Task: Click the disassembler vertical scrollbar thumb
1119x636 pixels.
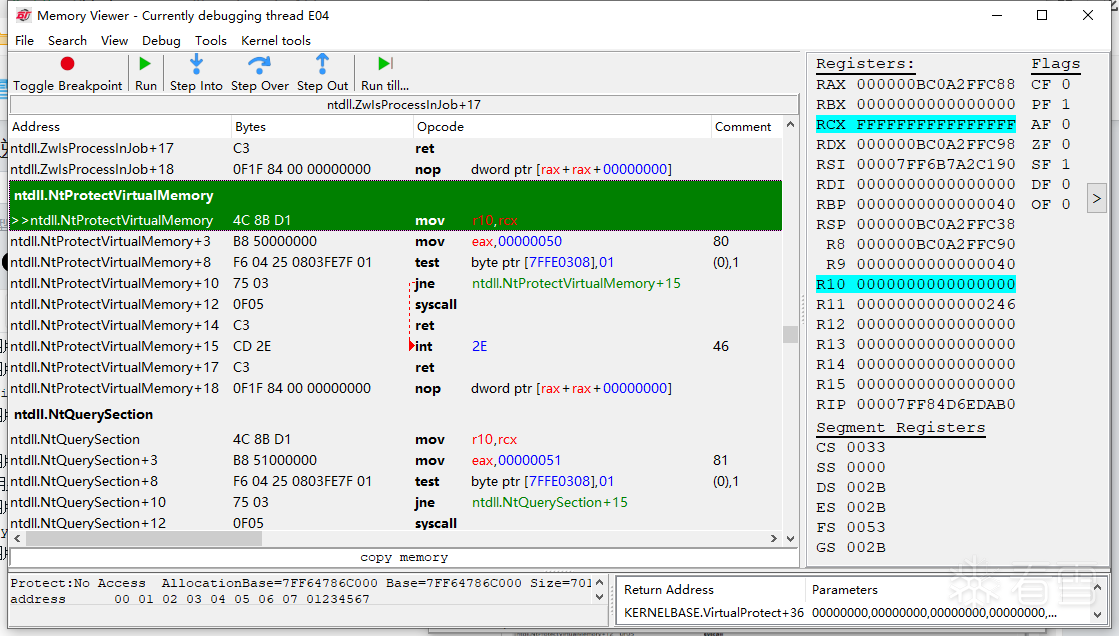Action: pos(790,334)
